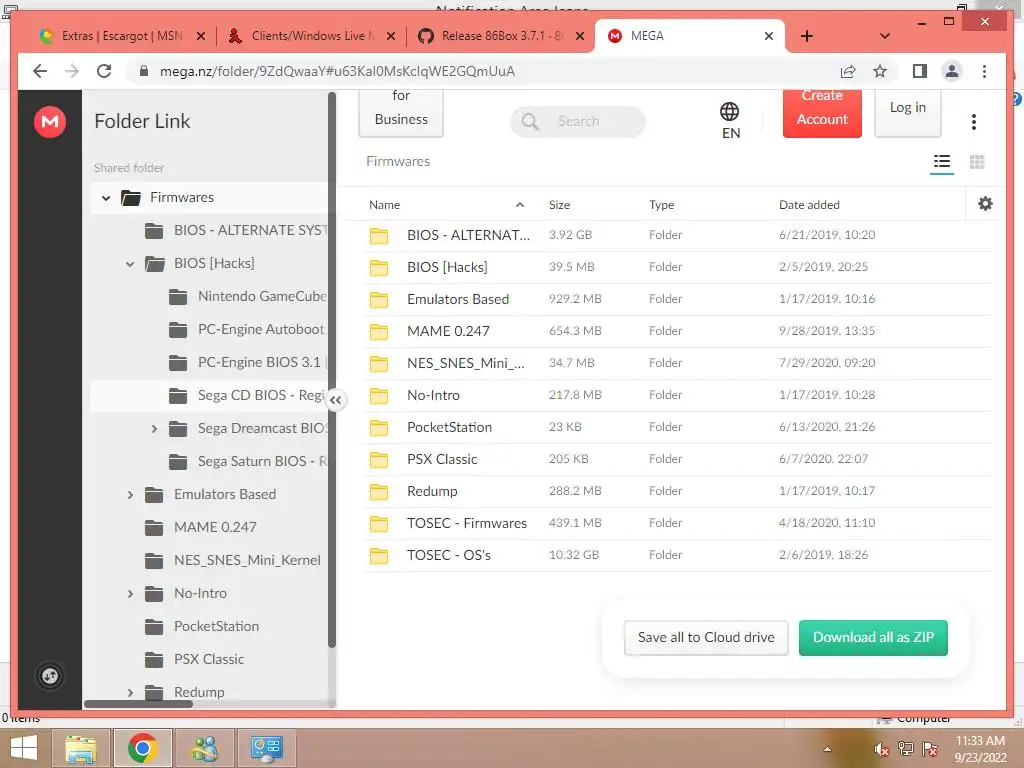
Task: Select the PSX Classic row in the list
Action: pyautogui.click(x=679, y=459)
